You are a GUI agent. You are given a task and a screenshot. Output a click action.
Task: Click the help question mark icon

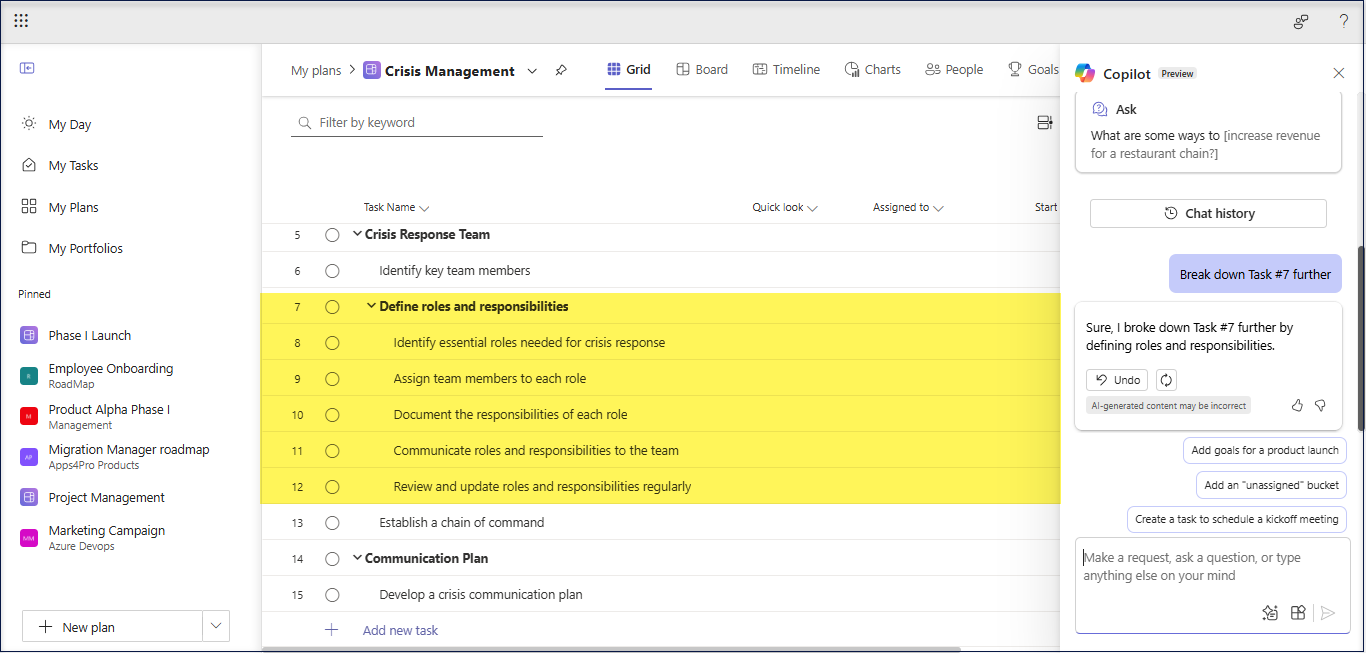point(1343,21)
